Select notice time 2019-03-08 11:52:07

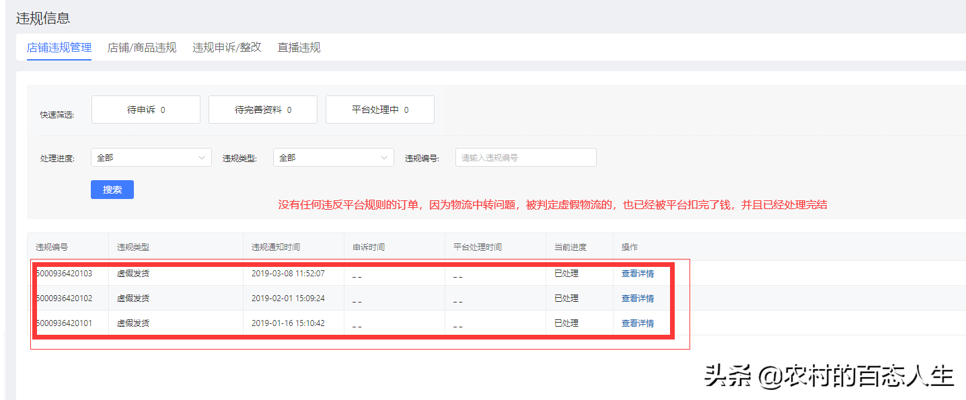tap(288, 274)
